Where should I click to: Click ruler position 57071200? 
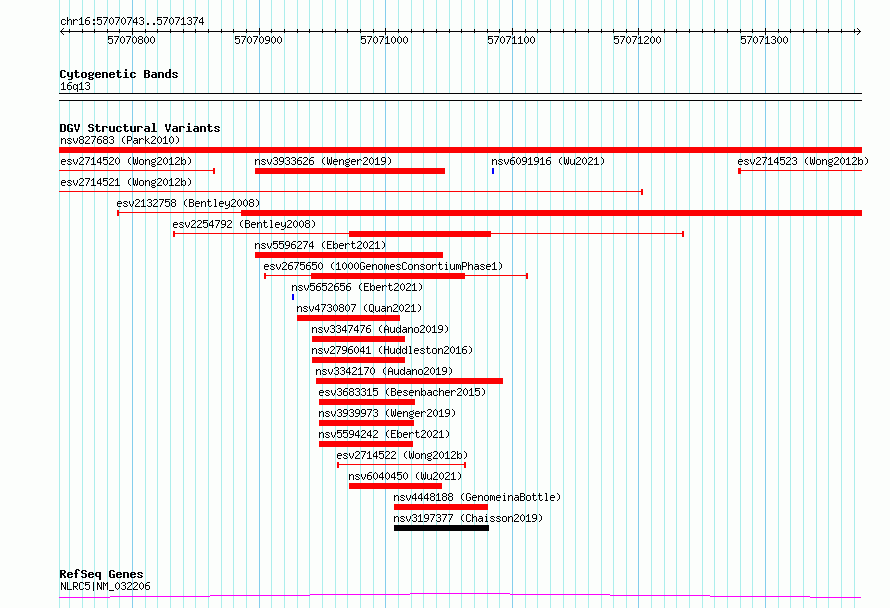pyautogui.click(x=637, y=40)
